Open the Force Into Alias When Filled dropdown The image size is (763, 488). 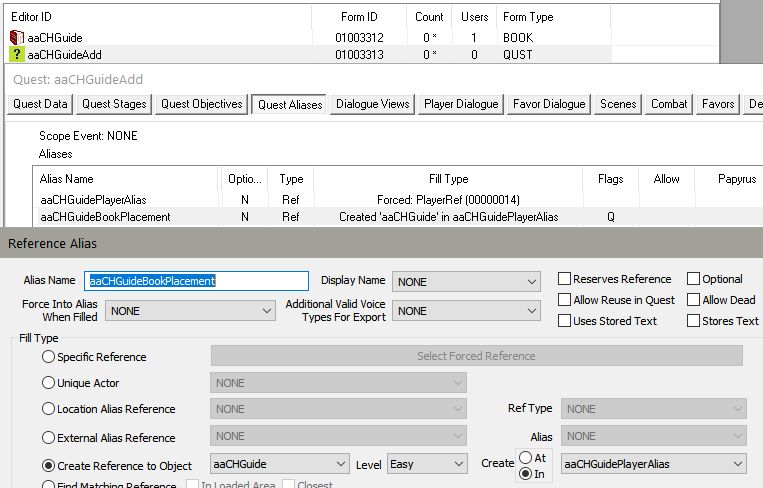[x=189, y=311]
